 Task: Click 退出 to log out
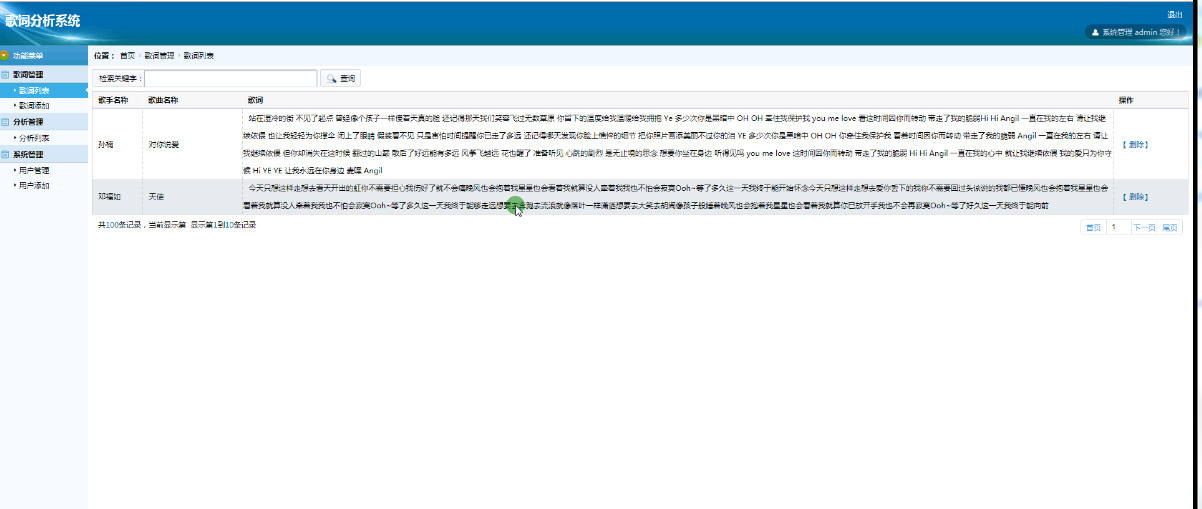pyautogui.click(x=1175, y=15)
